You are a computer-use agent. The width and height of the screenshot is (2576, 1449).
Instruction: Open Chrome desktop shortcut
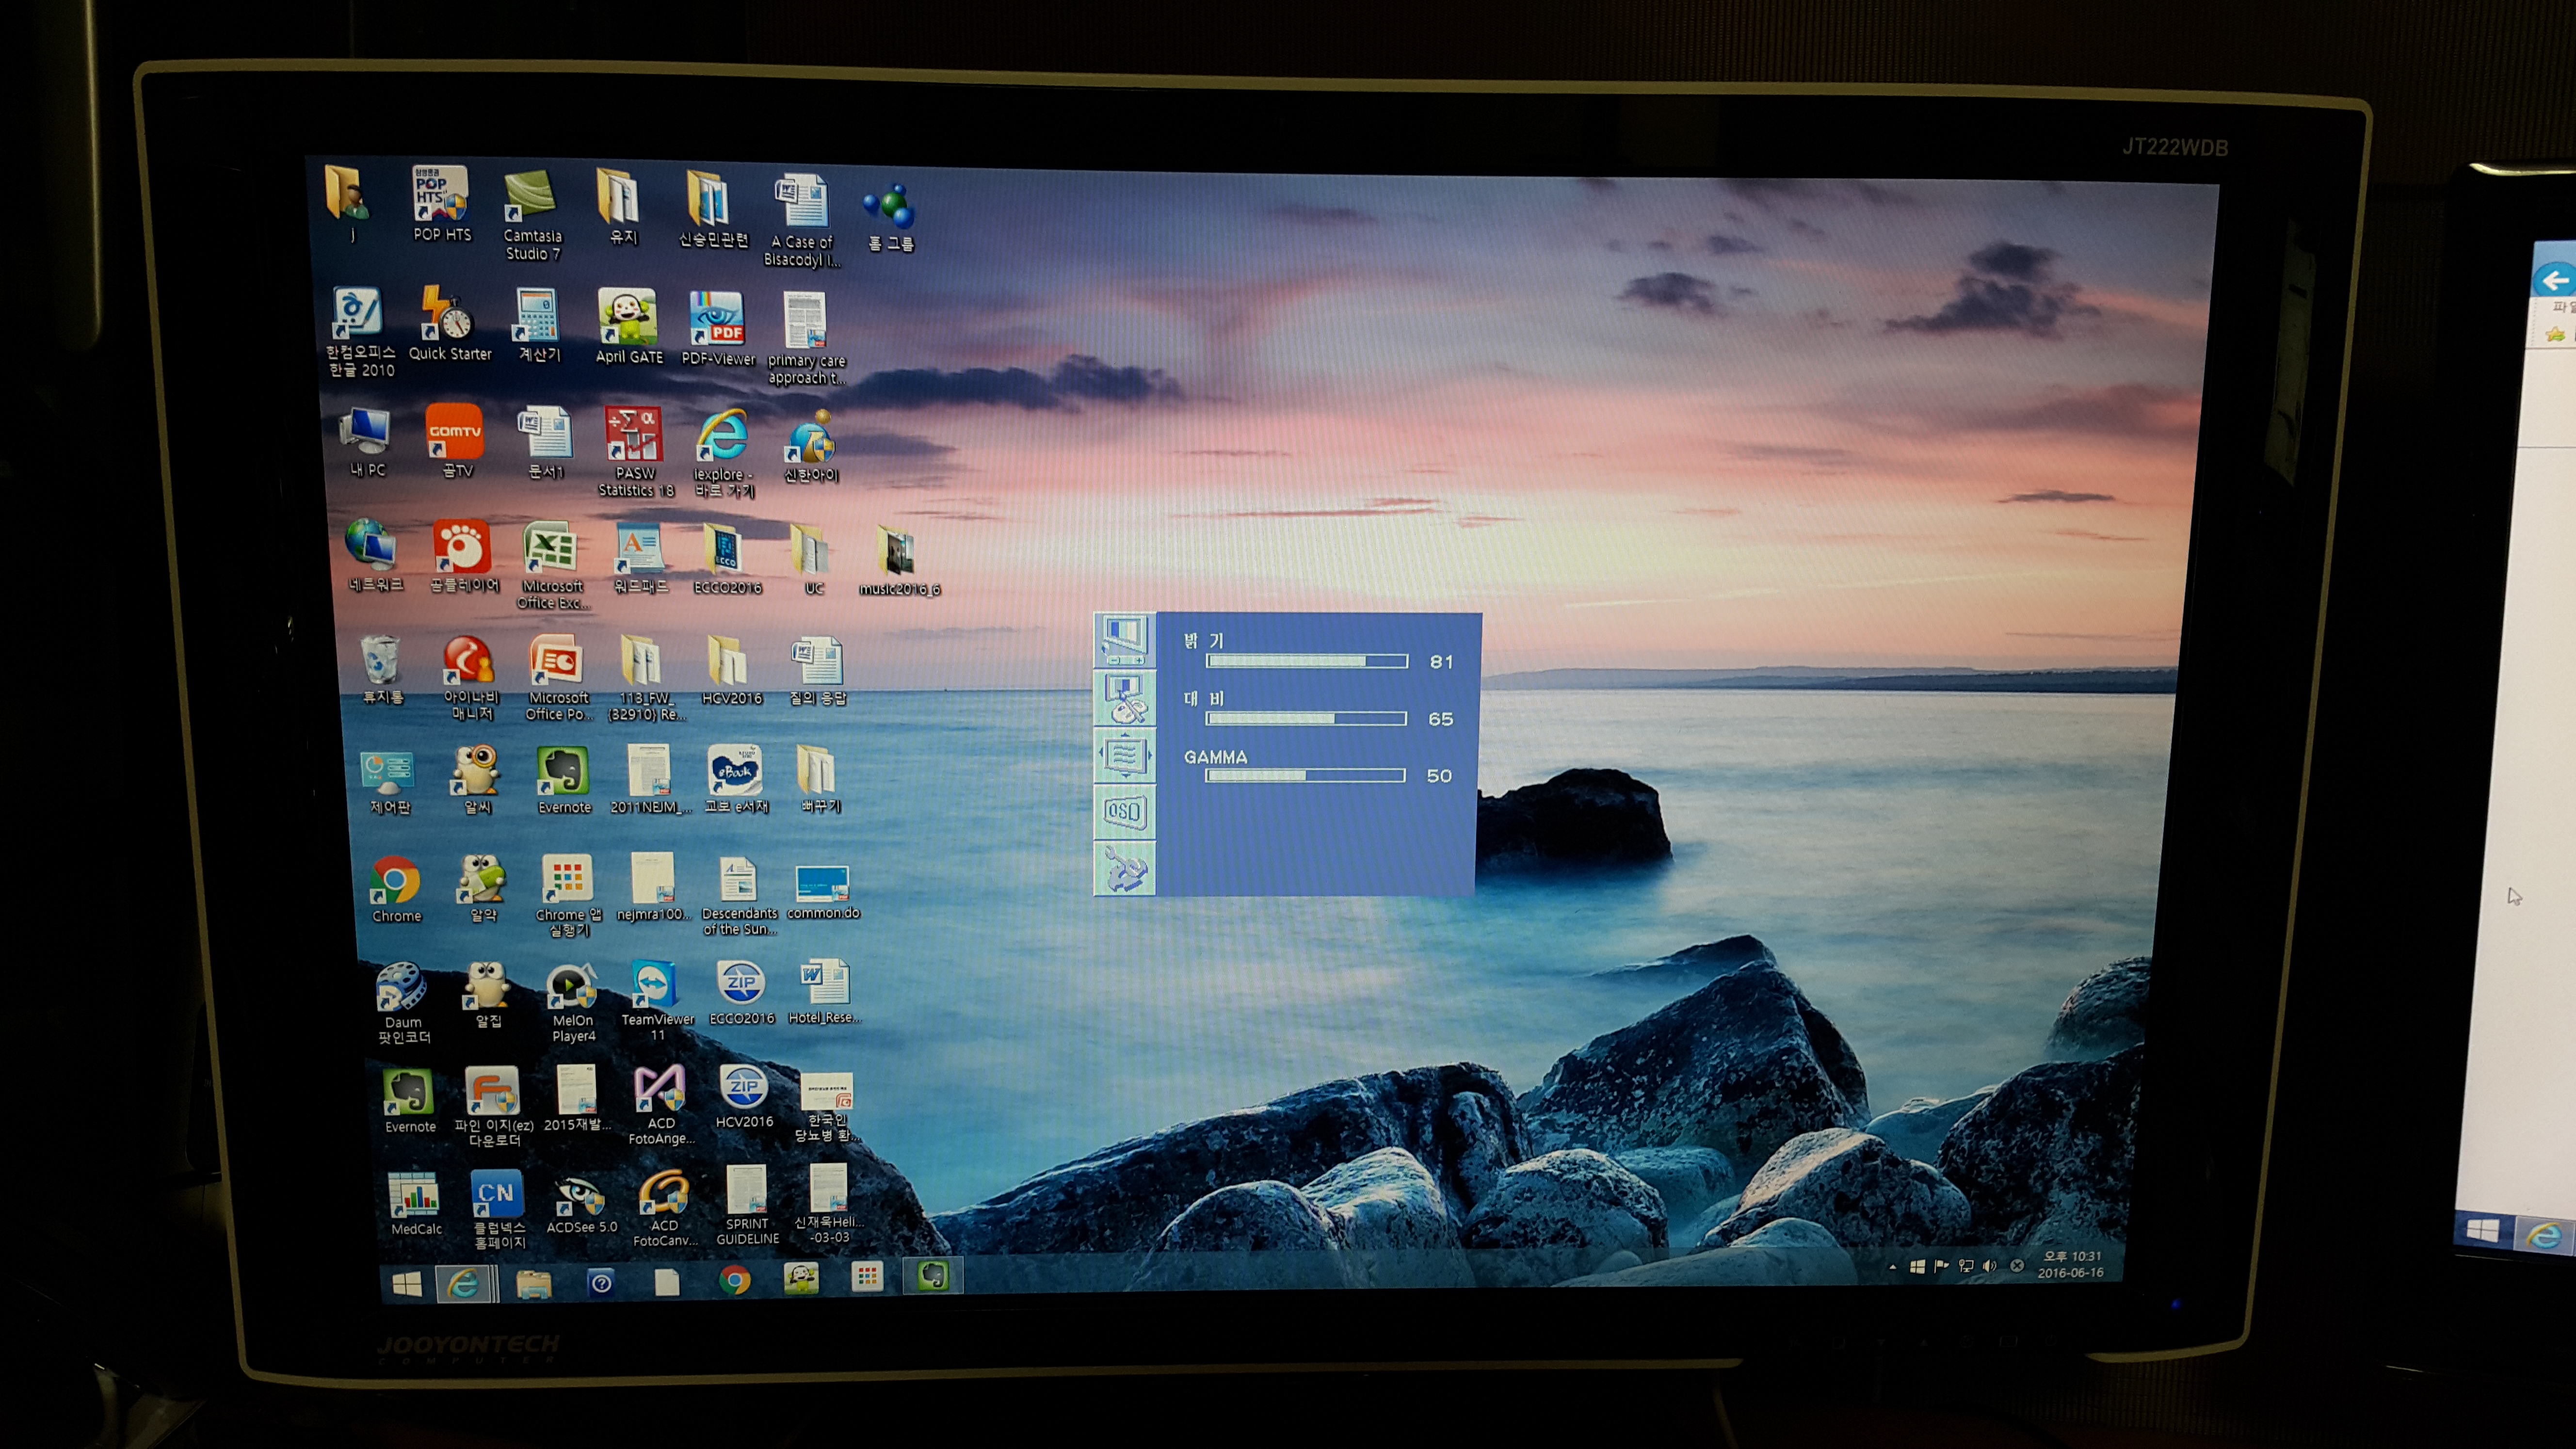pos(396,889)
